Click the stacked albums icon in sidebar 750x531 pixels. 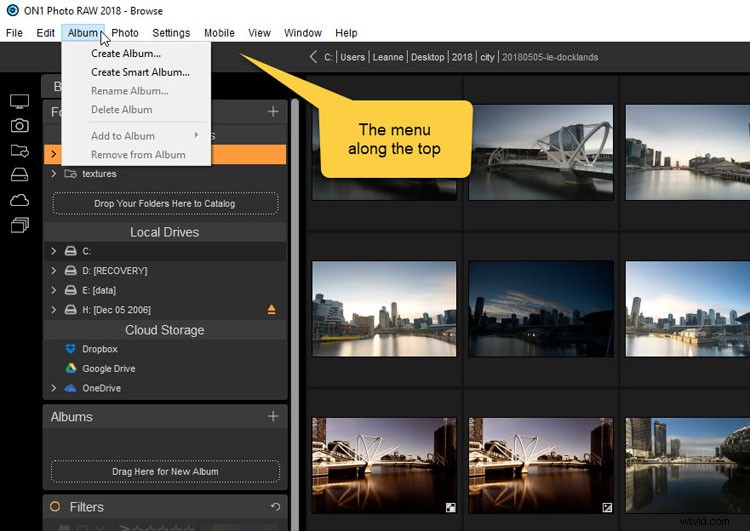[20, 225]
